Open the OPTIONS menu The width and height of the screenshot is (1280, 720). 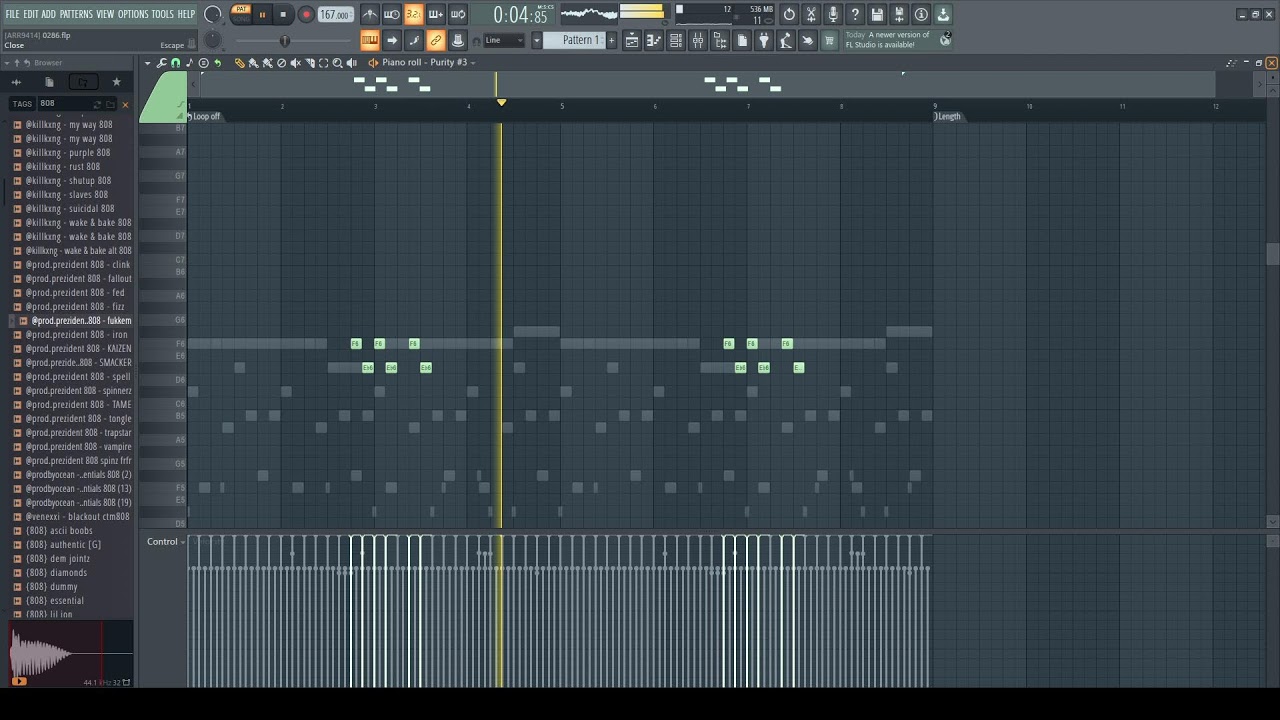133,14
